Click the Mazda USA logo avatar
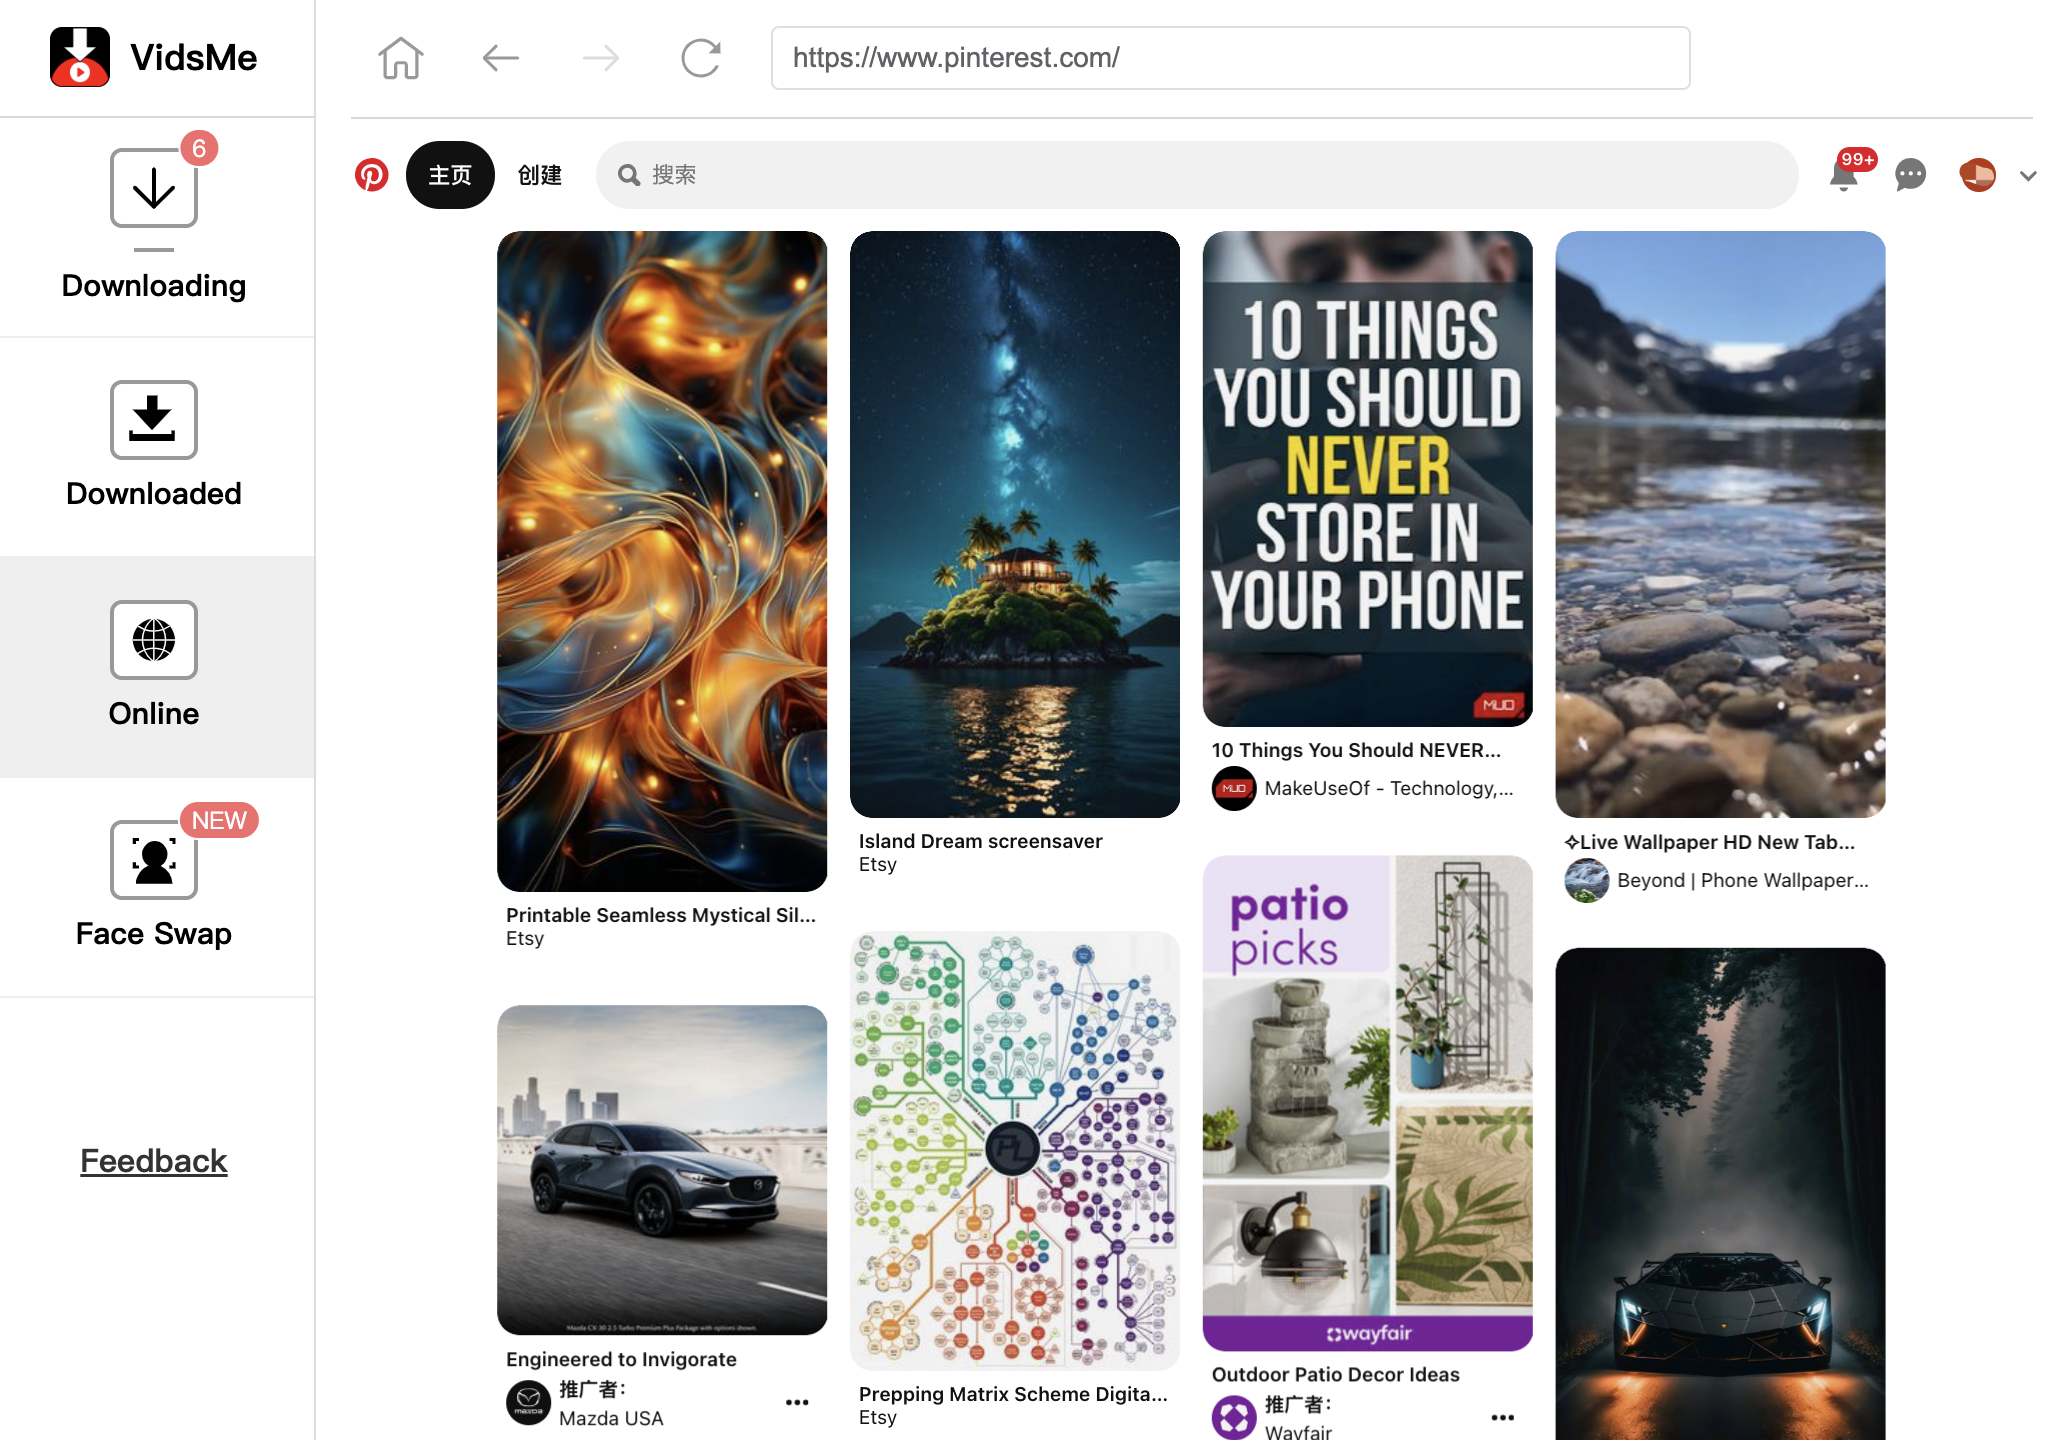 pos(528,1402)
